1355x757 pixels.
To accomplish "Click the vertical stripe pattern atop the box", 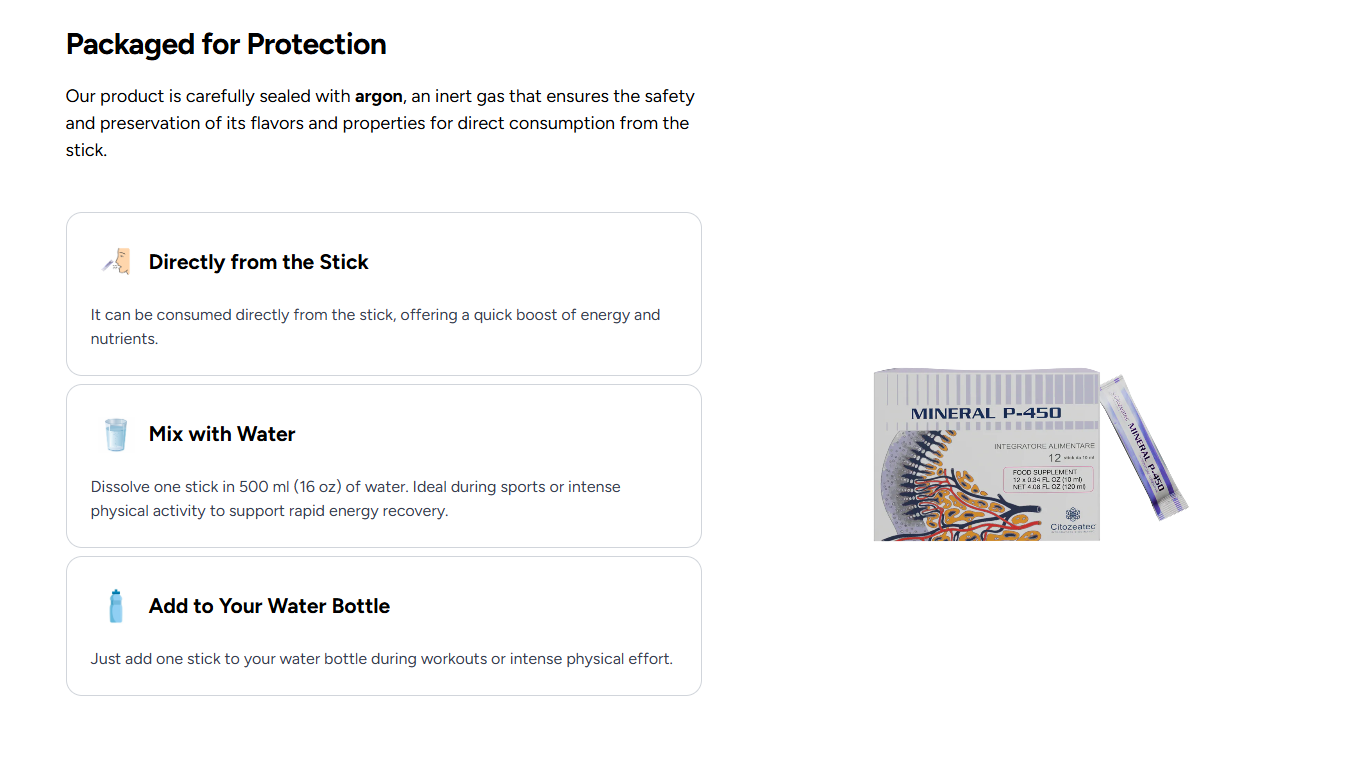I will (985, 388).
